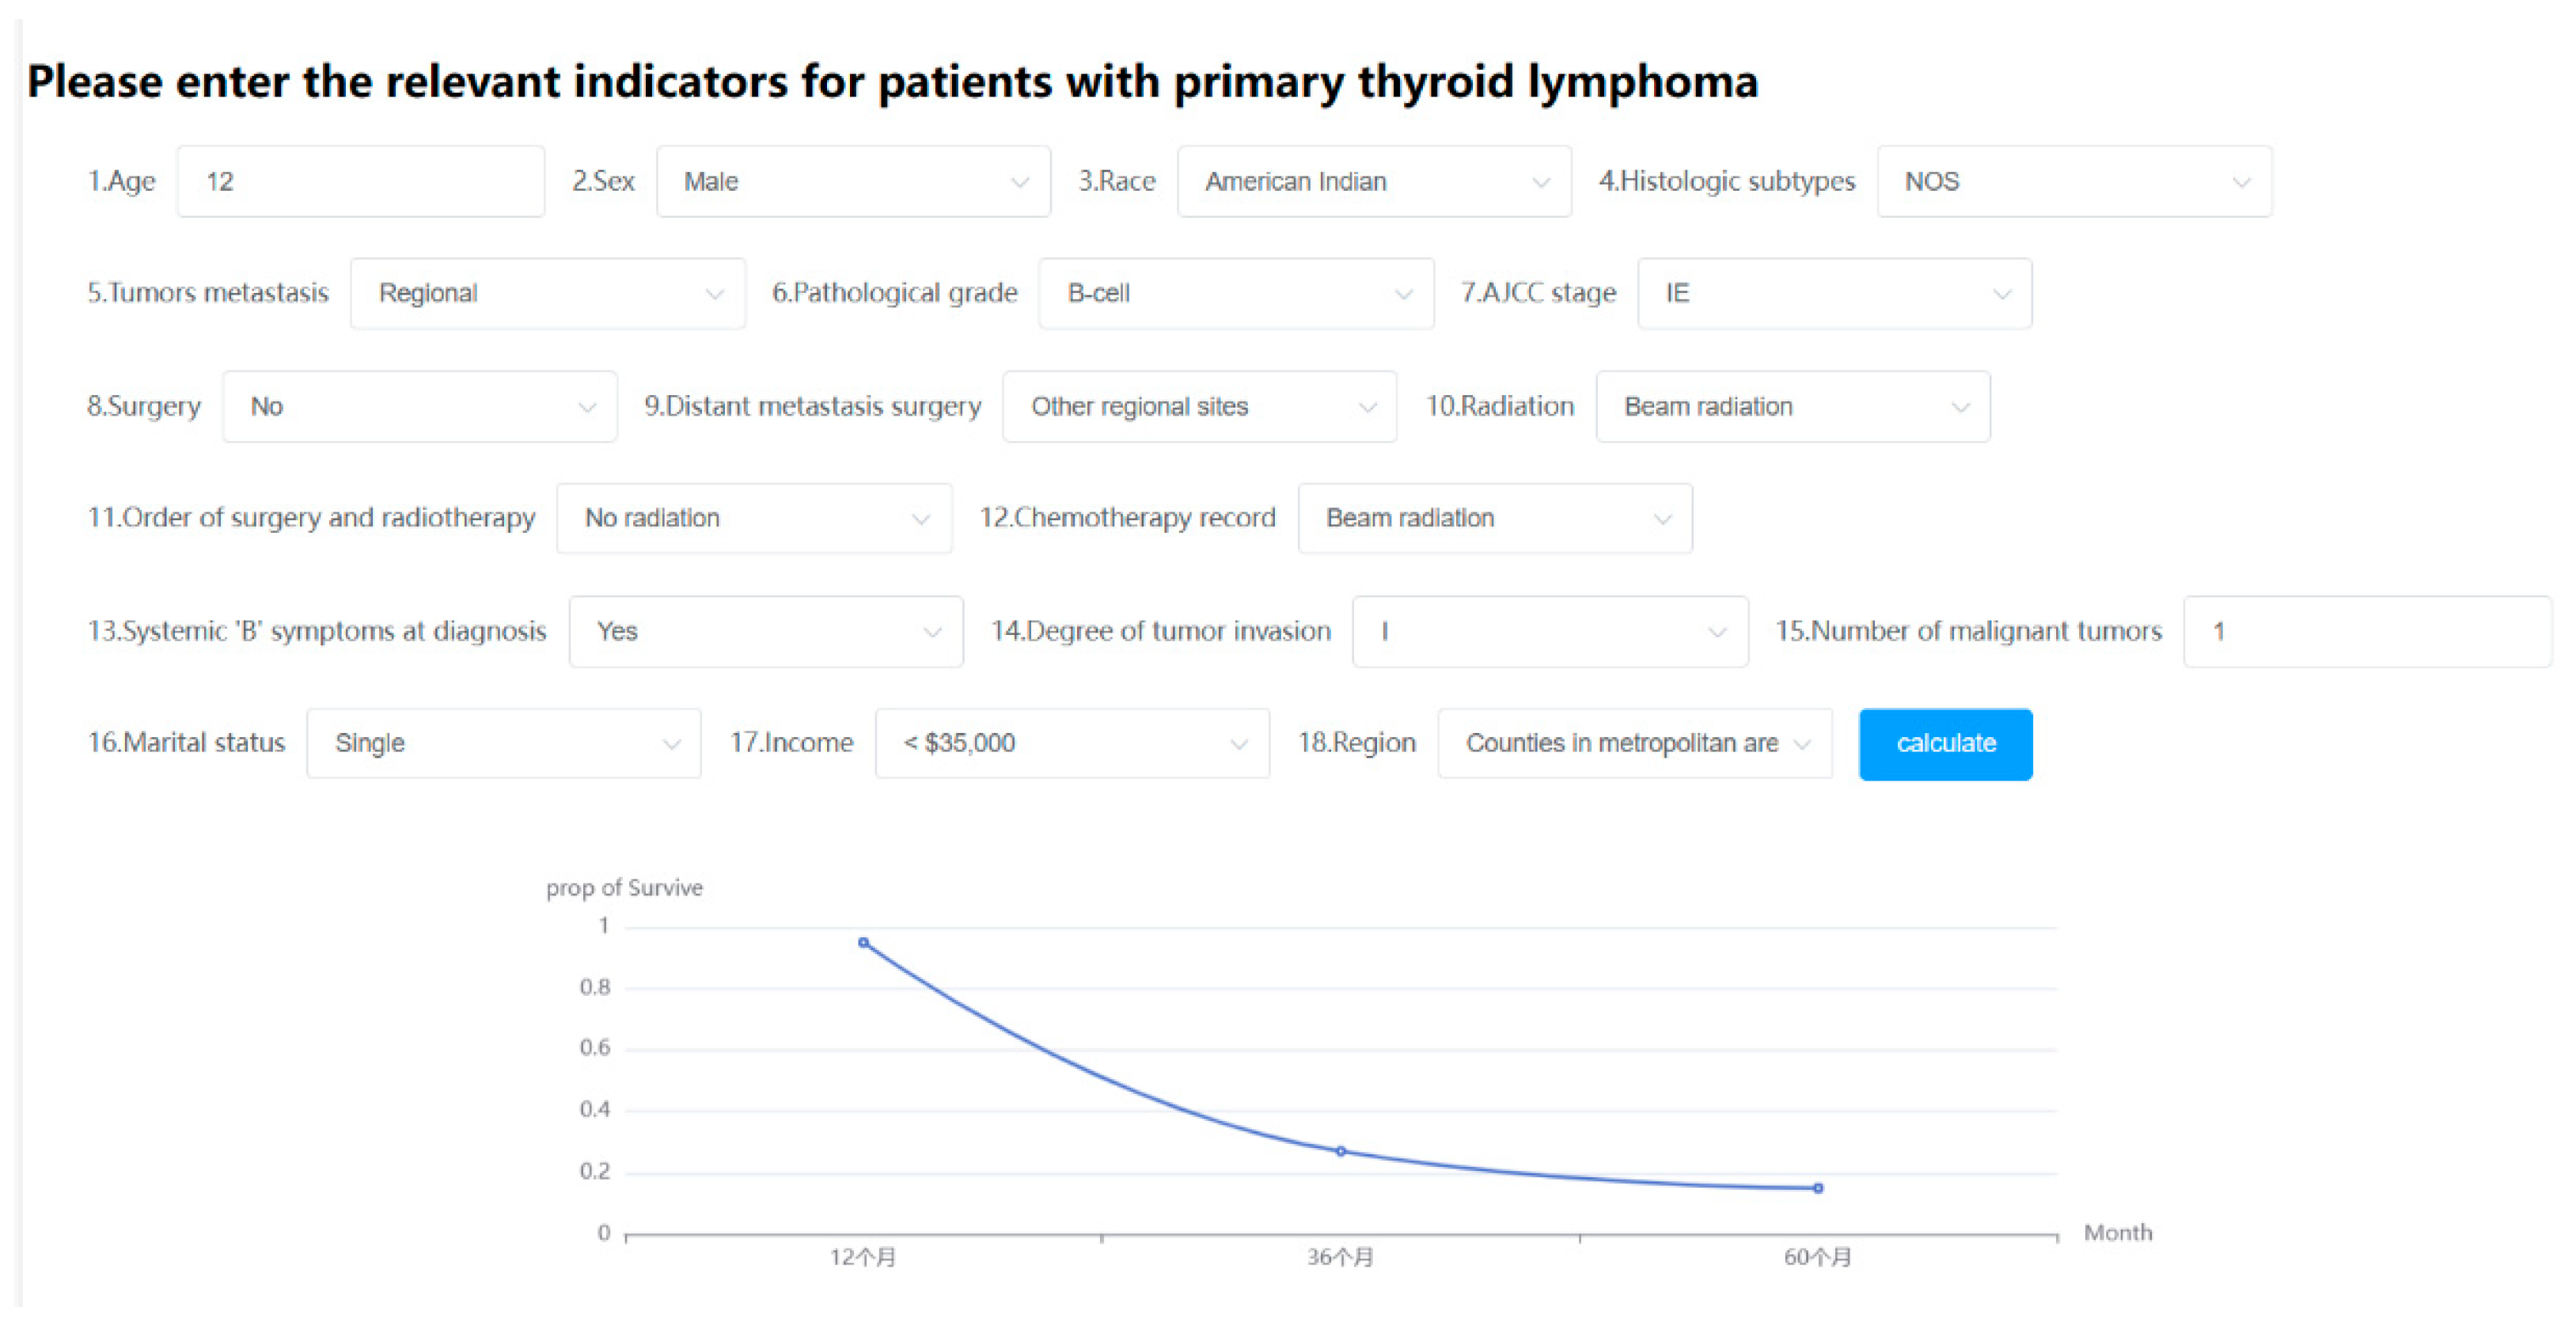Viewport: 2576px width, 1334px height.
Task: Click the blue calculate button
Action: 1944,743
